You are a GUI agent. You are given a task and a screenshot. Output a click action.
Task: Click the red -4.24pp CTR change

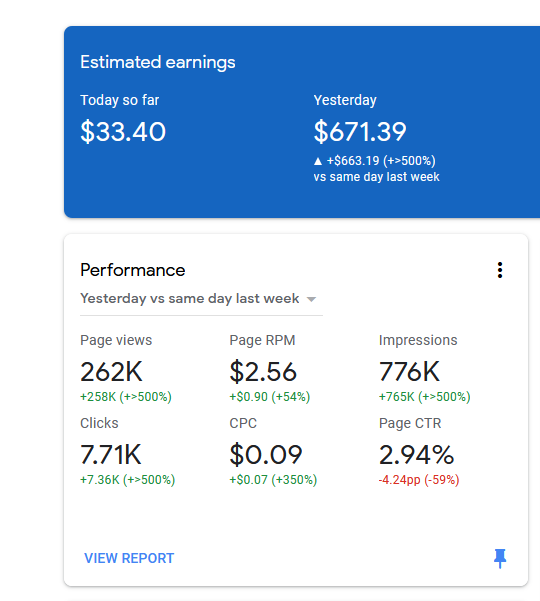click(x=419, y=480)
